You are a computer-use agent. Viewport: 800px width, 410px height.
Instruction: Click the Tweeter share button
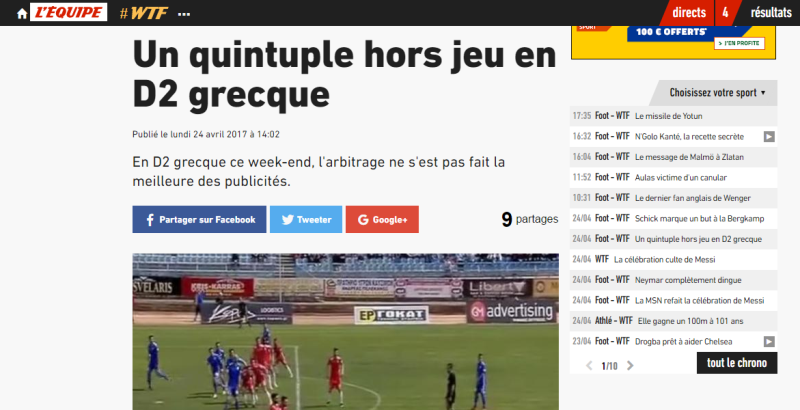(x=306, y=219)
